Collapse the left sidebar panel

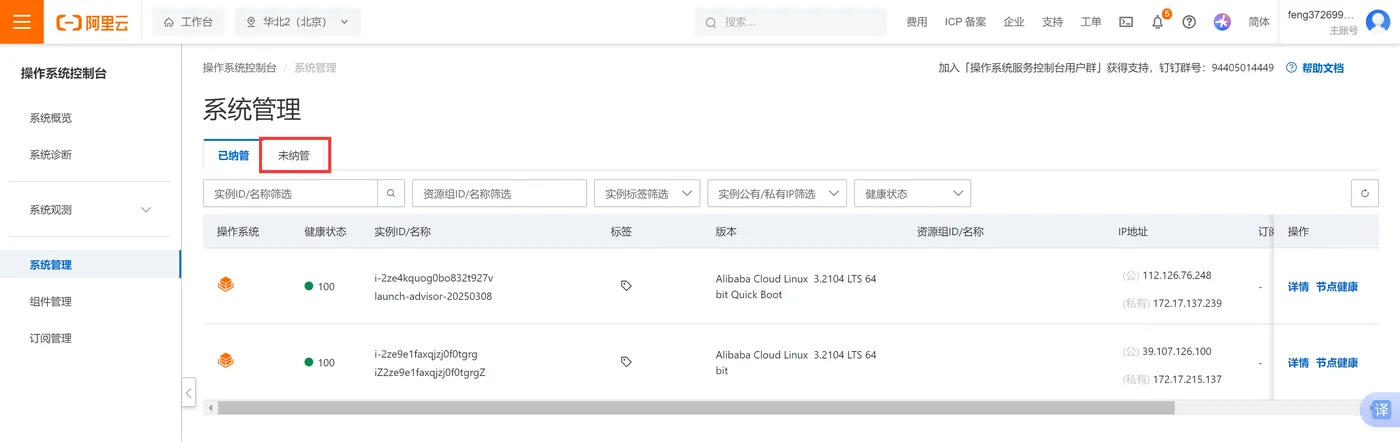point(189,392)
